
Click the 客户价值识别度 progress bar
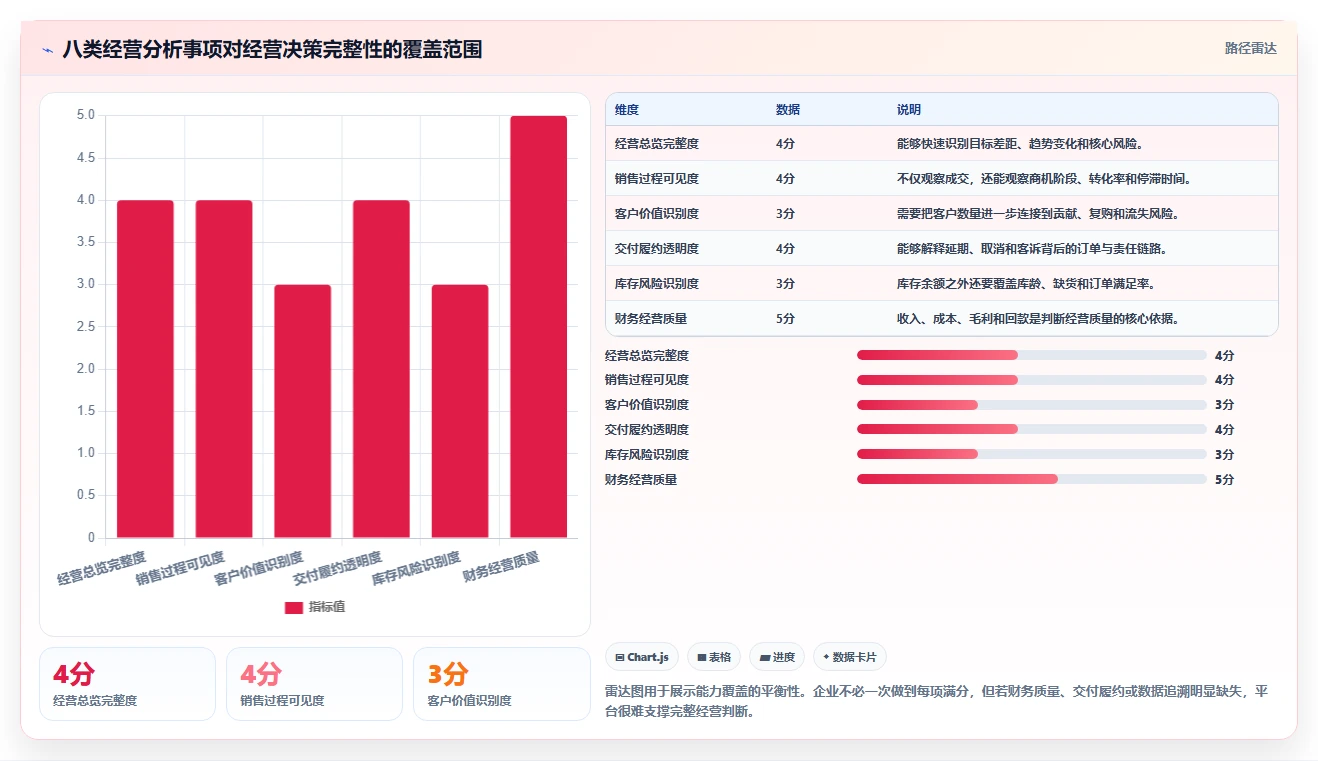coord(1032,405)
